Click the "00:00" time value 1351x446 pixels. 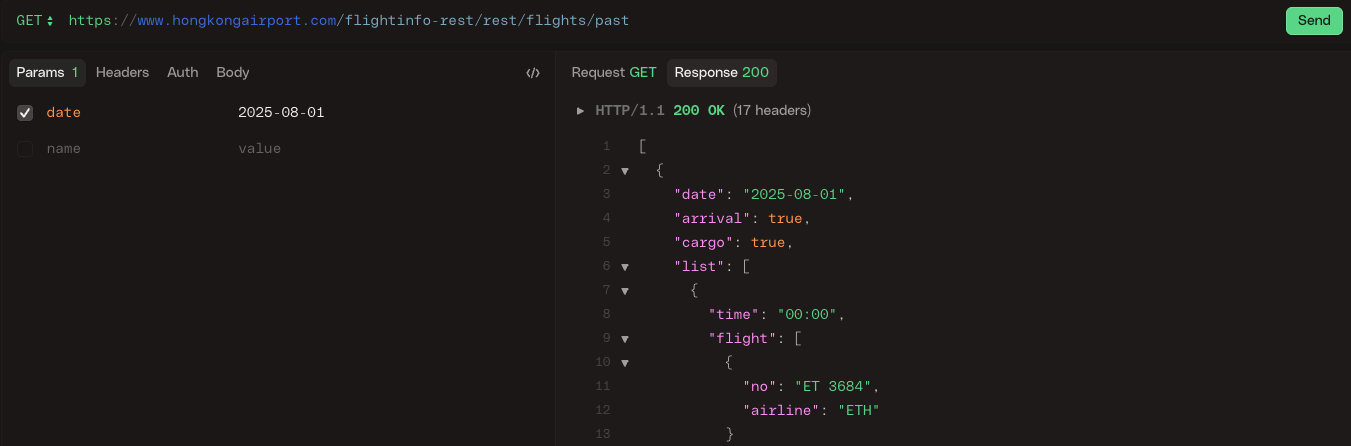pos(807,315)
